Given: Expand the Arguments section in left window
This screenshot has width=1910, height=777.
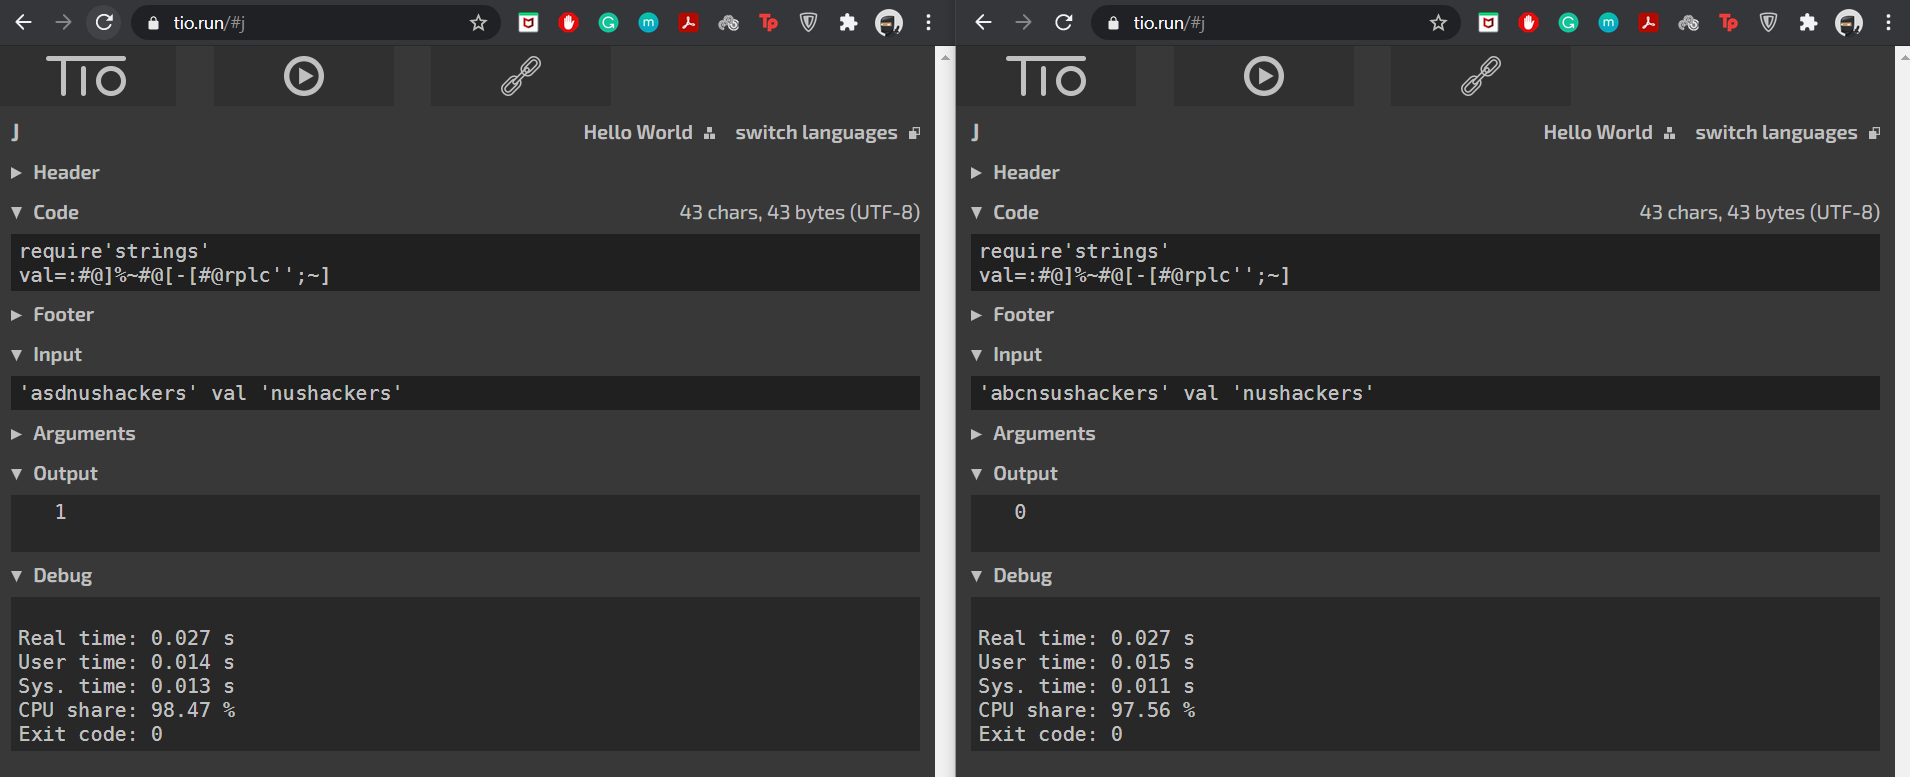Looking at the screenshot, I should (x=73, y=433).
